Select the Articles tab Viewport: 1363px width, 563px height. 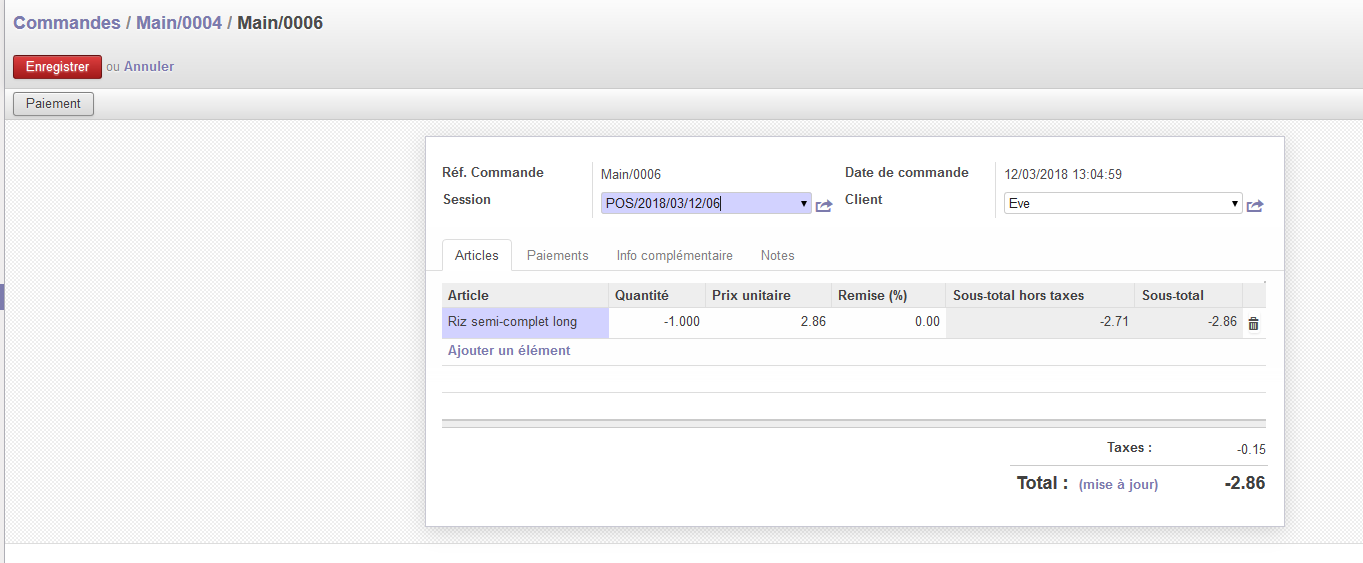point(476,256)
